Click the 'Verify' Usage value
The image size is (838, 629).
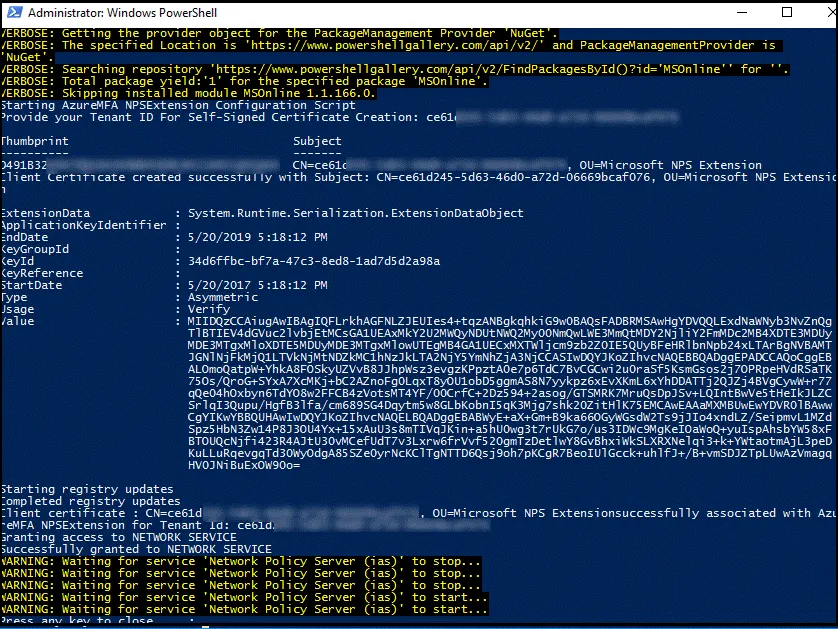pyautogui.click(x=209, y=309)
